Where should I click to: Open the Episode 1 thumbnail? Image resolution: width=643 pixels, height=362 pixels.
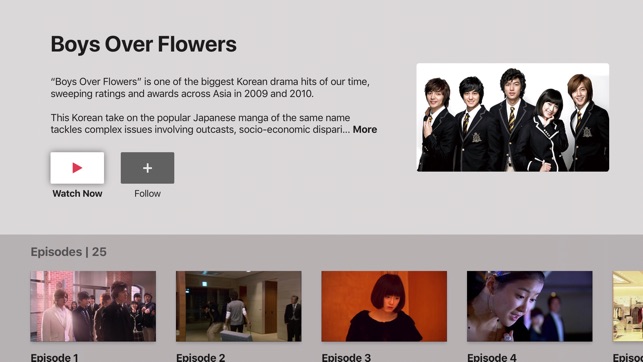(93, 306)
